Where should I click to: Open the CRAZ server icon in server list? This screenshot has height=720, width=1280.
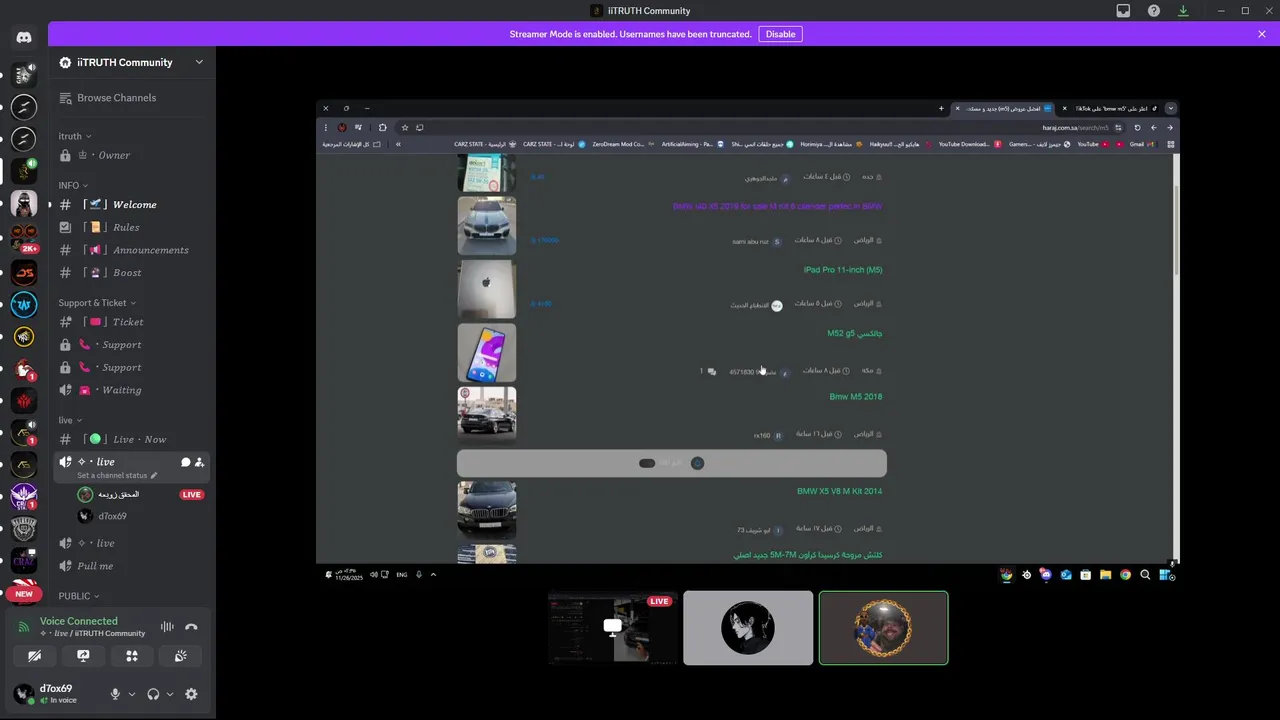[24, 562]
